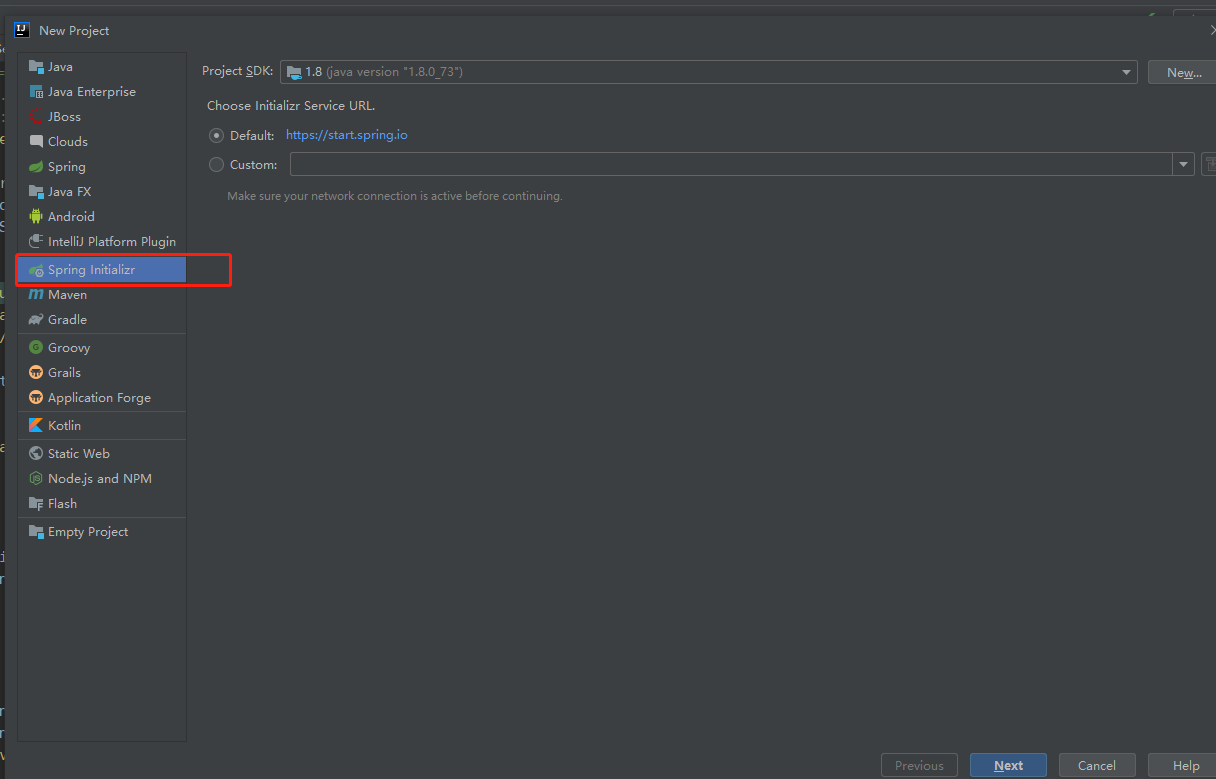This screenshot has width=1216, height=779.
Task: Select the Node.js and NPM icon
Action: tap(36, 479)
